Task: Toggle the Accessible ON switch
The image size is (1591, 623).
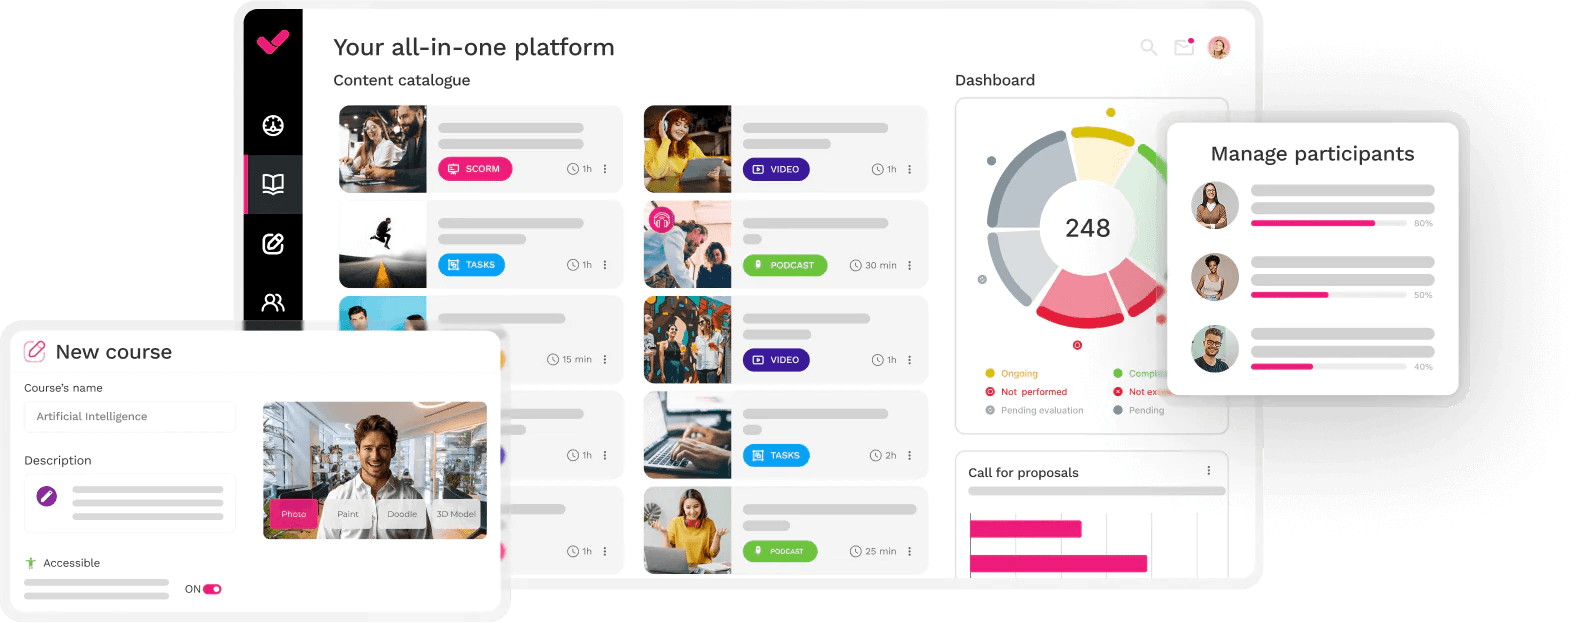Action: click(x=212, y=589)
